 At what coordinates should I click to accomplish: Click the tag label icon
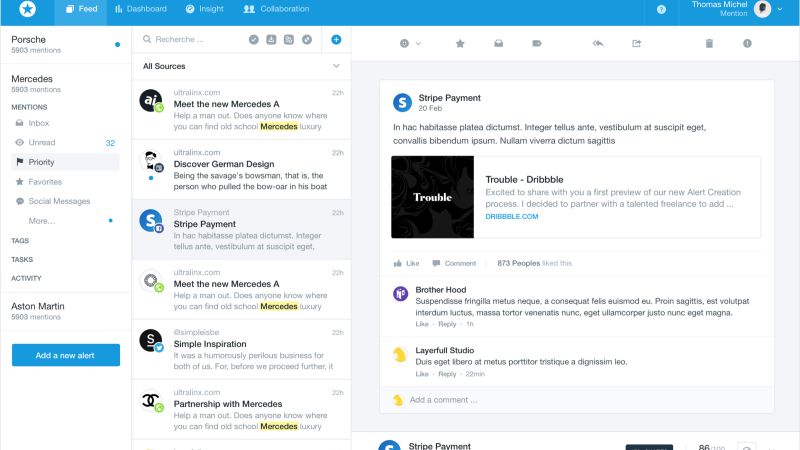pos(537,43)
